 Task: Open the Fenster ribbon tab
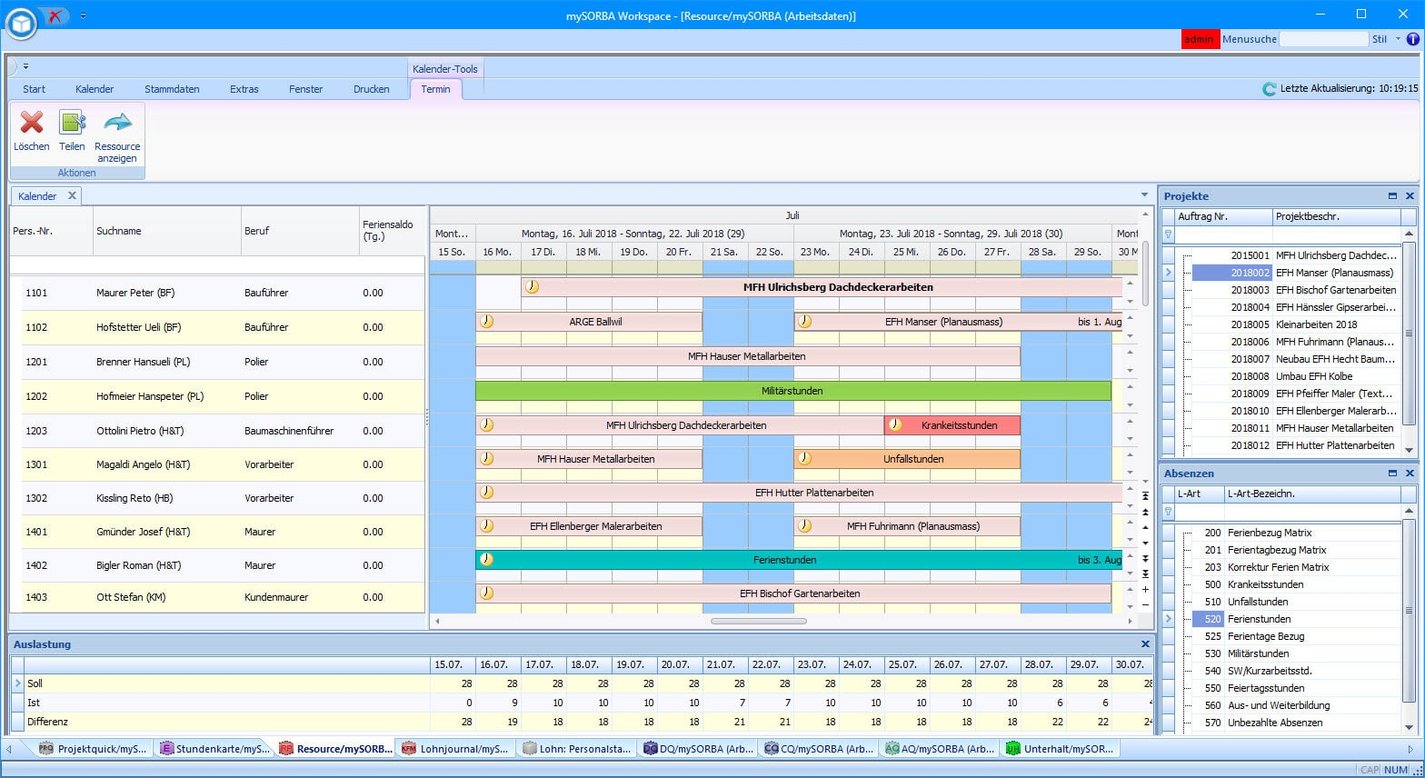[x=306, y=89]
